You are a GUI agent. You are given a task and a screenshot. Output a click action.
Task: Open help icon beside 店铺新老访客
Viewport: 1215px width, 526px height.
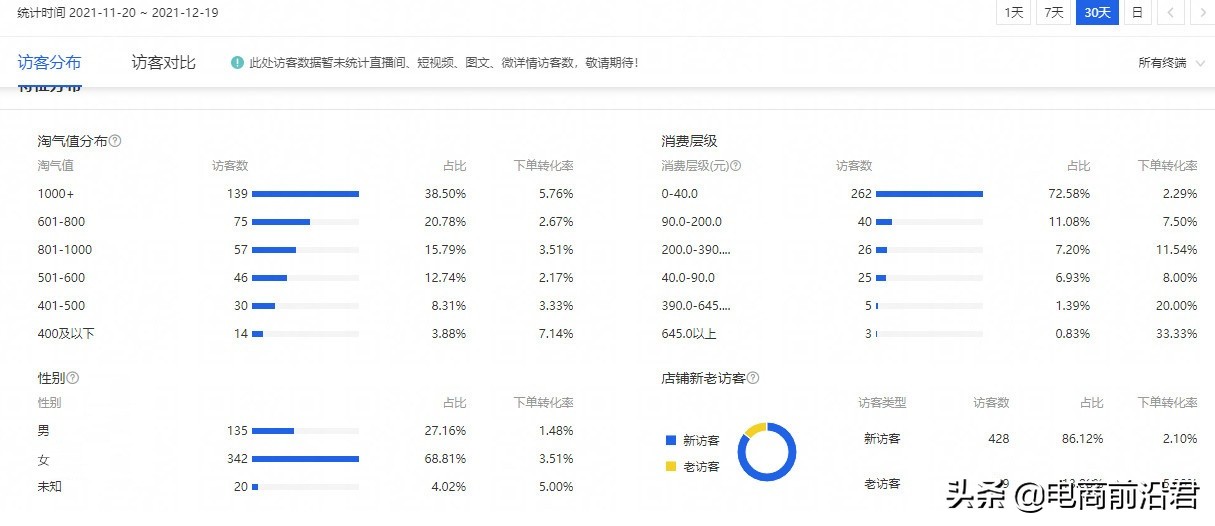click(x=753, y=378)
